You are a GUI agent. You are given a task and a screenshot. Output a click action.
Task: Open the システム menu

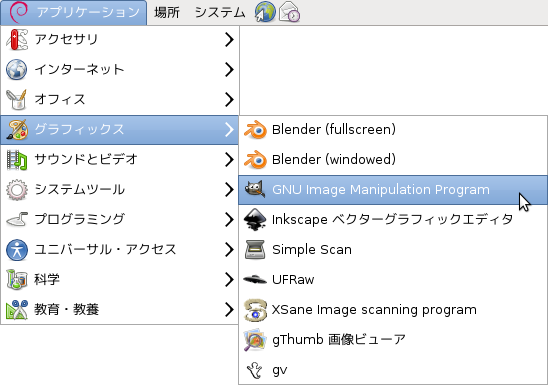click(220, 13)
